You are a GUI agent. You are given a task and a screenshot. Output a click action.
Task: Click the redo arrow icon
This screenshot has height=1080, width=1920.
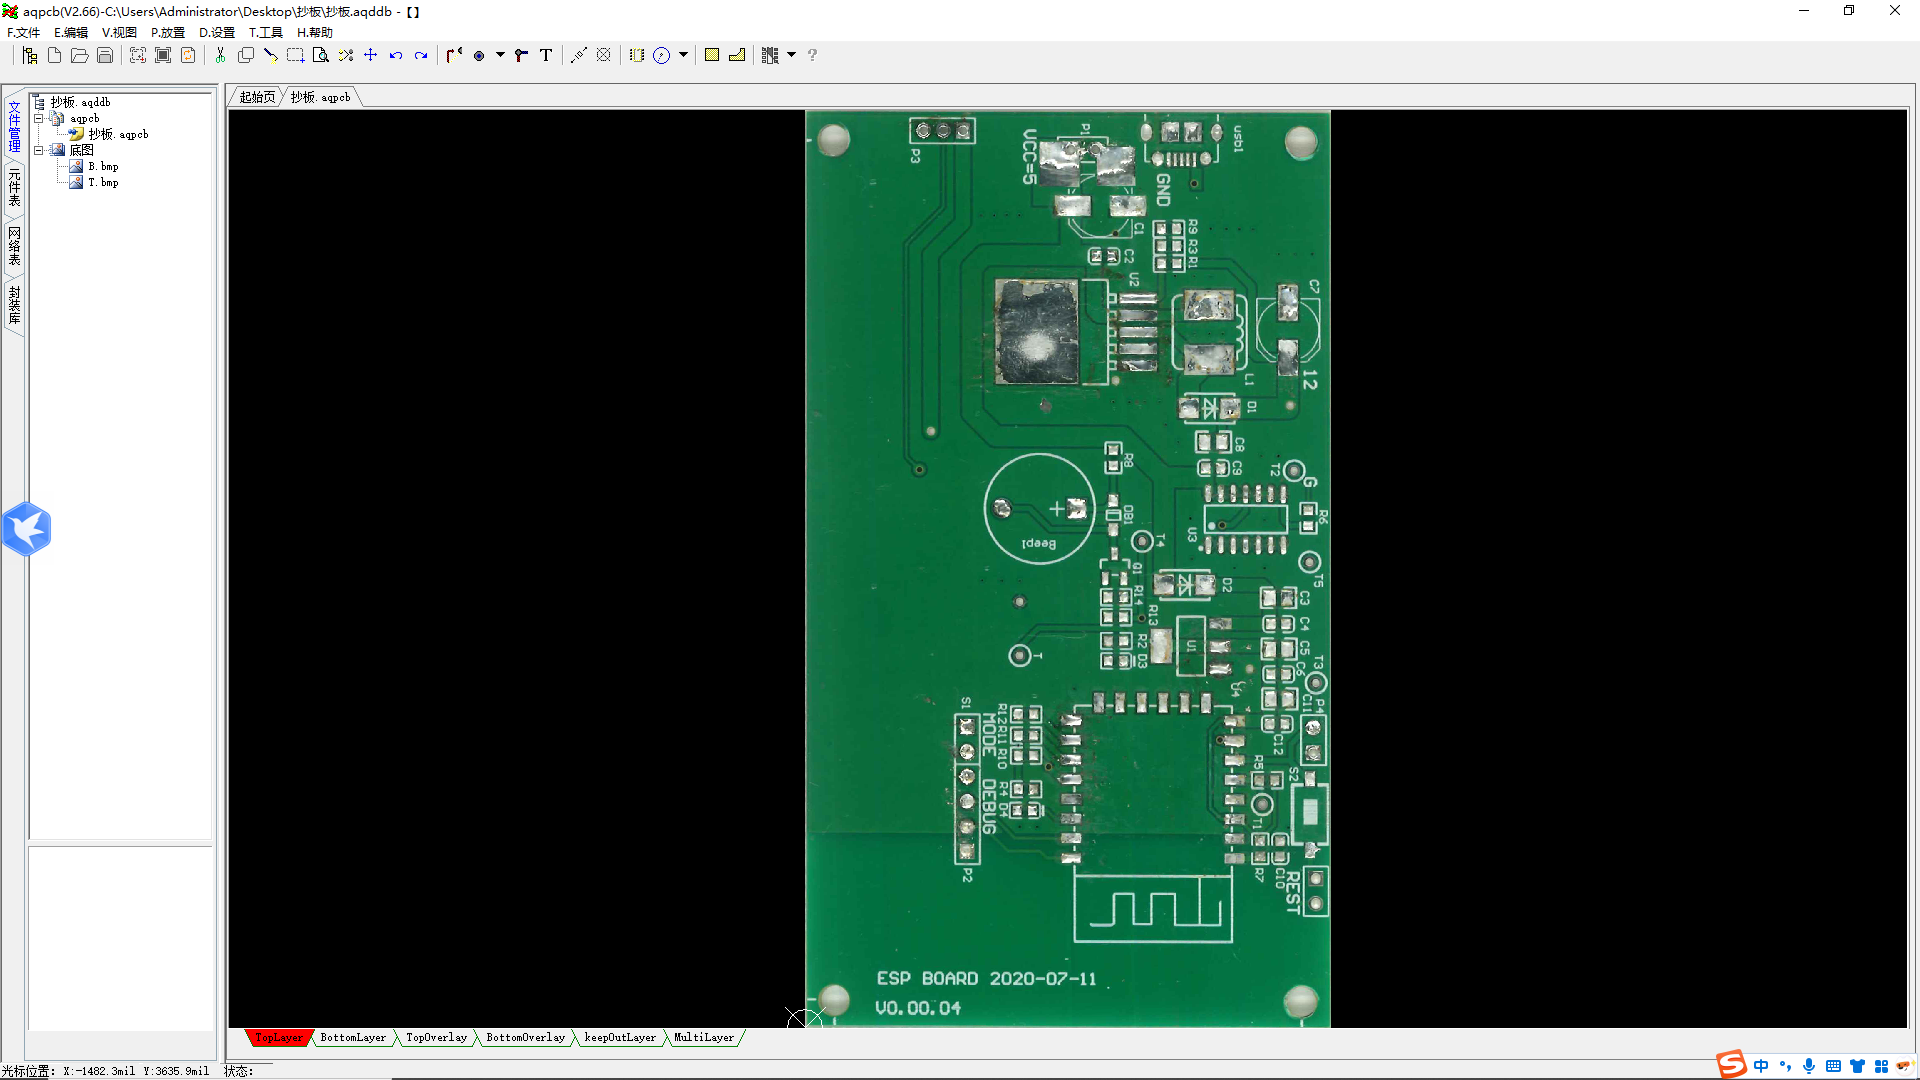pyautogui.click(x=421, y=55)
